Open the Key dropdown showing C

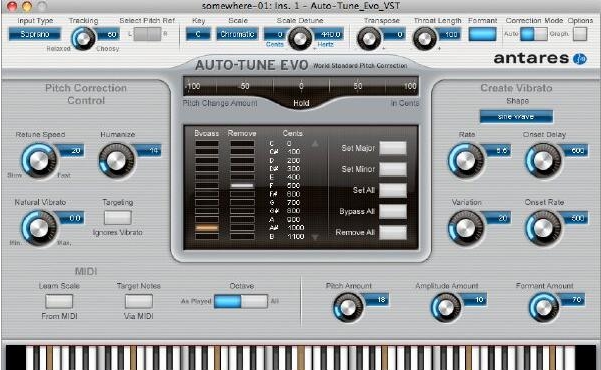click(x=198, y=34)
